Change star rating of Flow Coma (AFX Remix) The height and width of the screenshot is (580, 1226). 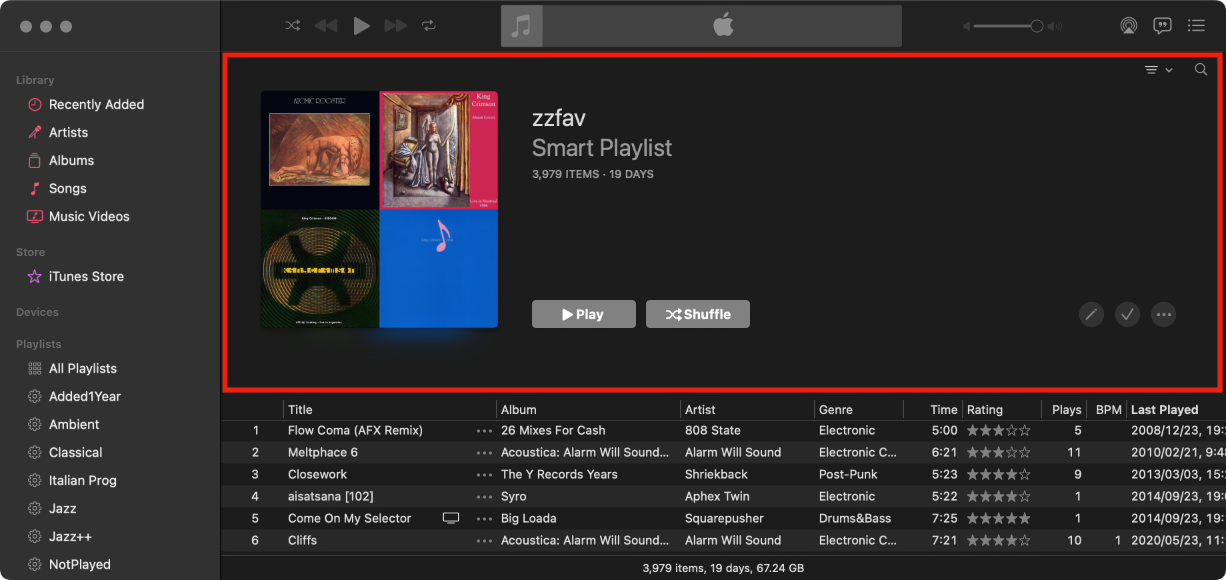pos(997,430)
